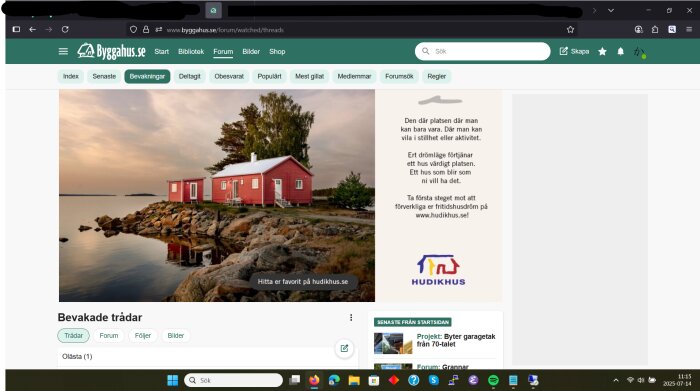Open taskbar clock showing 11:15
Image resolution: width=700 pixels, height=391 pixels.
(677, 380)
